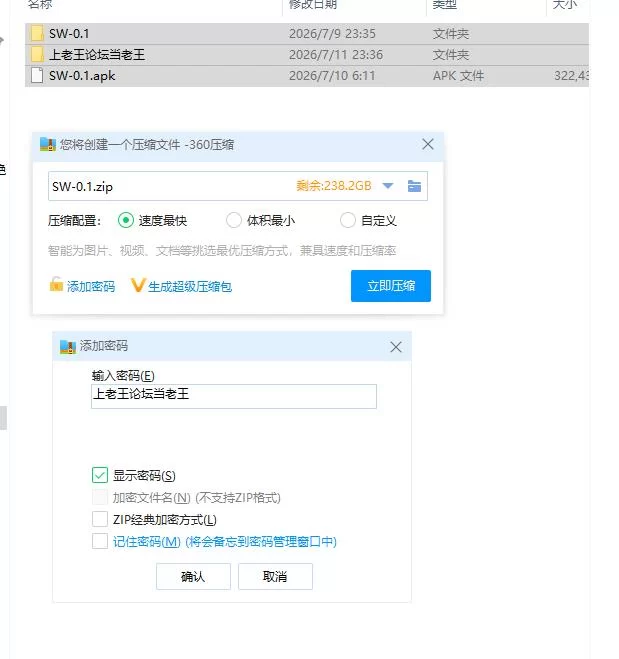Close the 您将创建一个压缩文件 dialog
Screen dimensions: 619x659
click(x=428, y=144)
